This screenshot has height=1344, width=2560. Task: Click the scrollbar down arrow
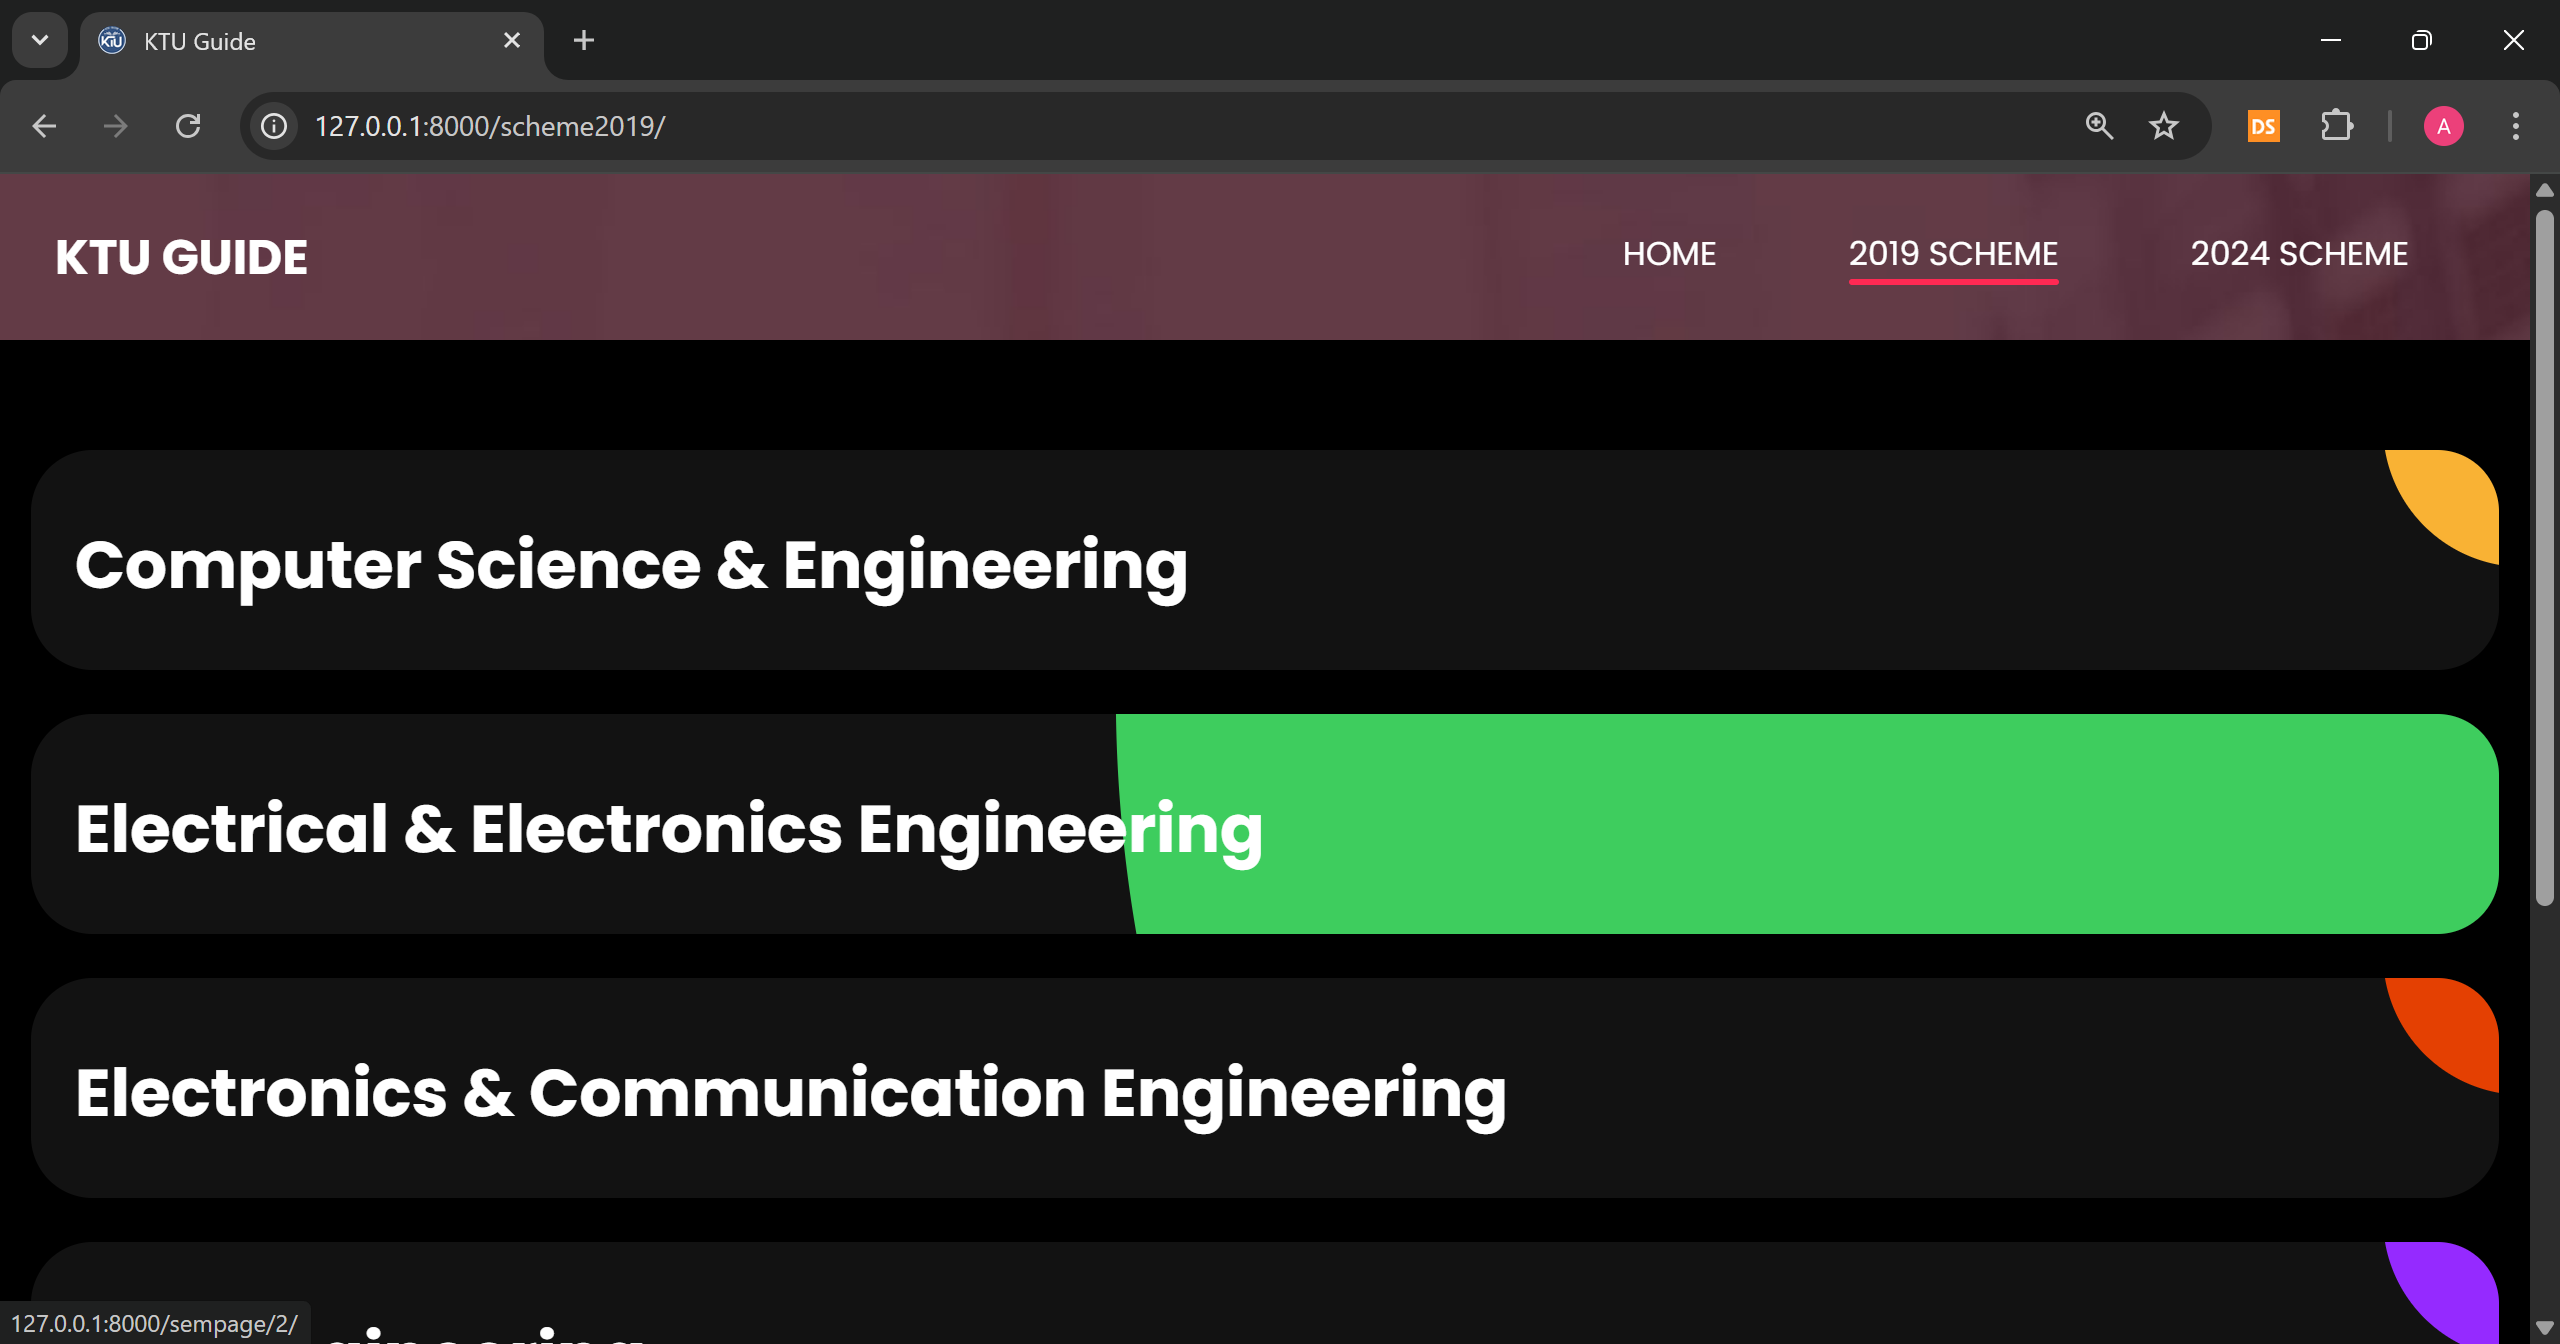coord(2545,1328)
